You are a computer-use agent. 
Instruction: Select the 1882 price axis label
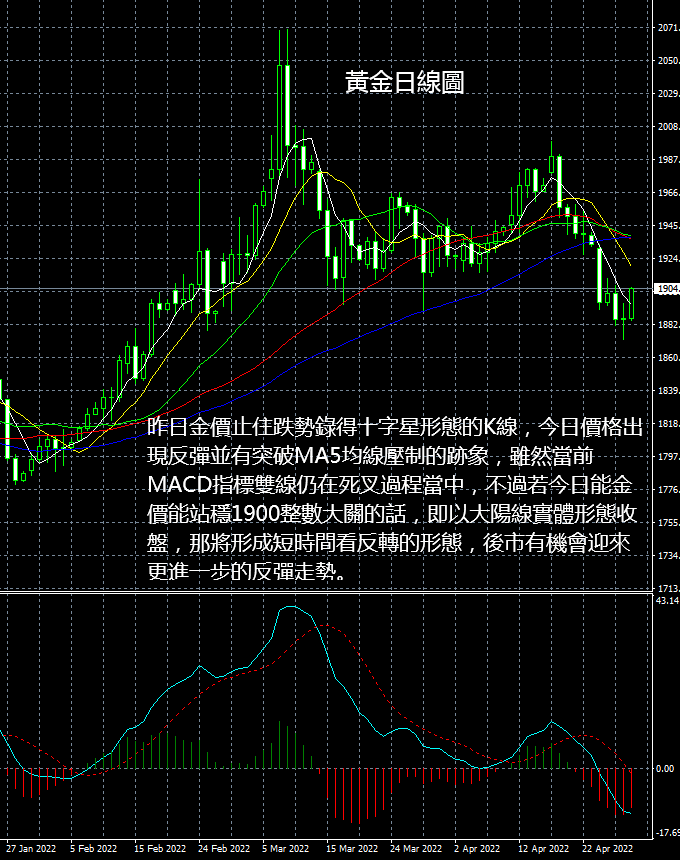click(x=668, y=325)
